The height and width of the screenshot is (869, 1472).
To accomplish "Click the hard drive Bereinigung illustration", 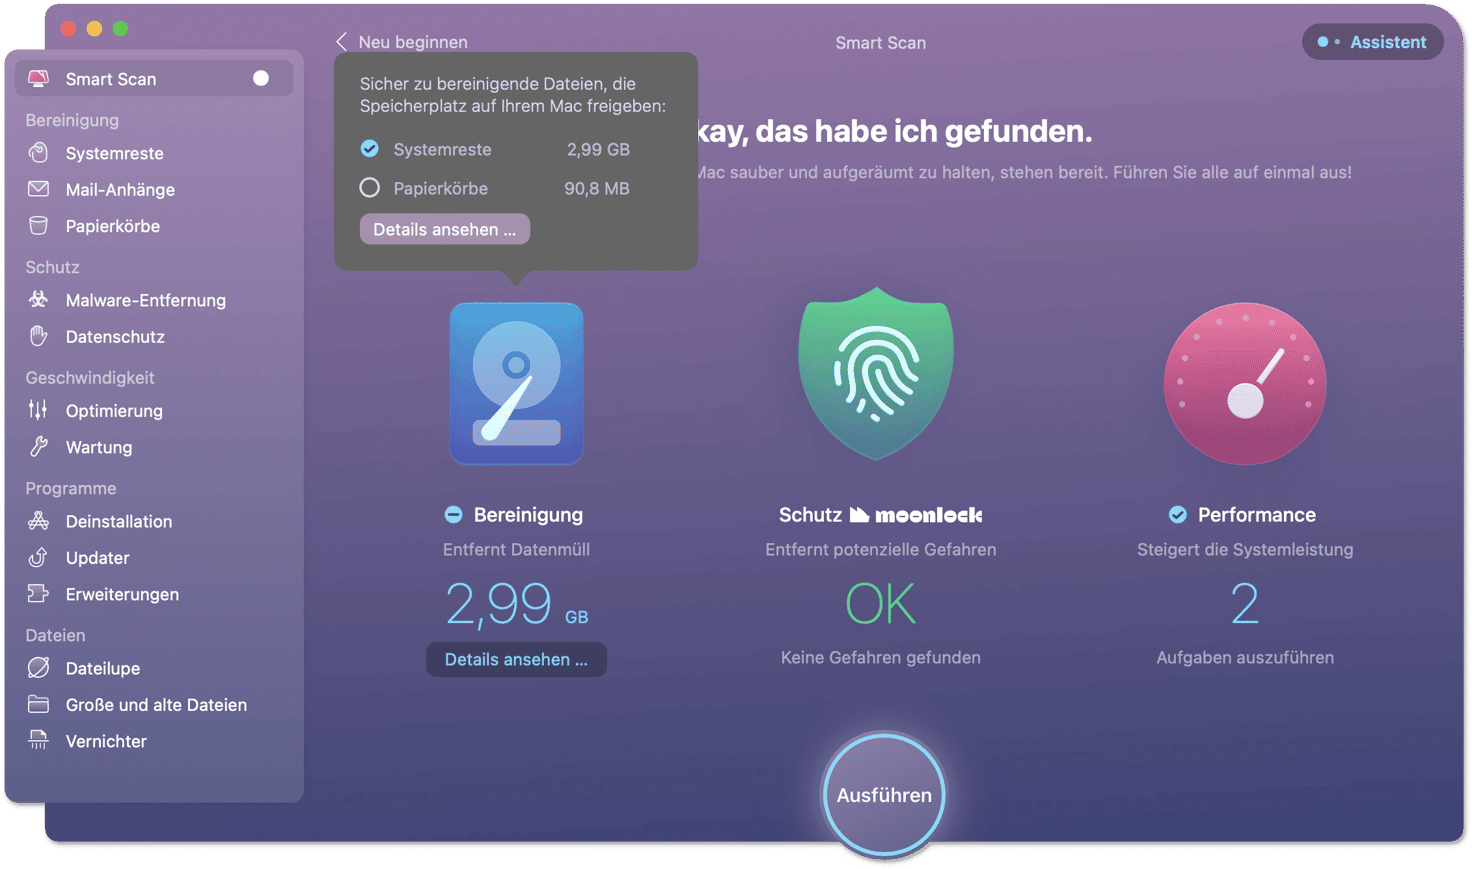I will click(516, 384).
